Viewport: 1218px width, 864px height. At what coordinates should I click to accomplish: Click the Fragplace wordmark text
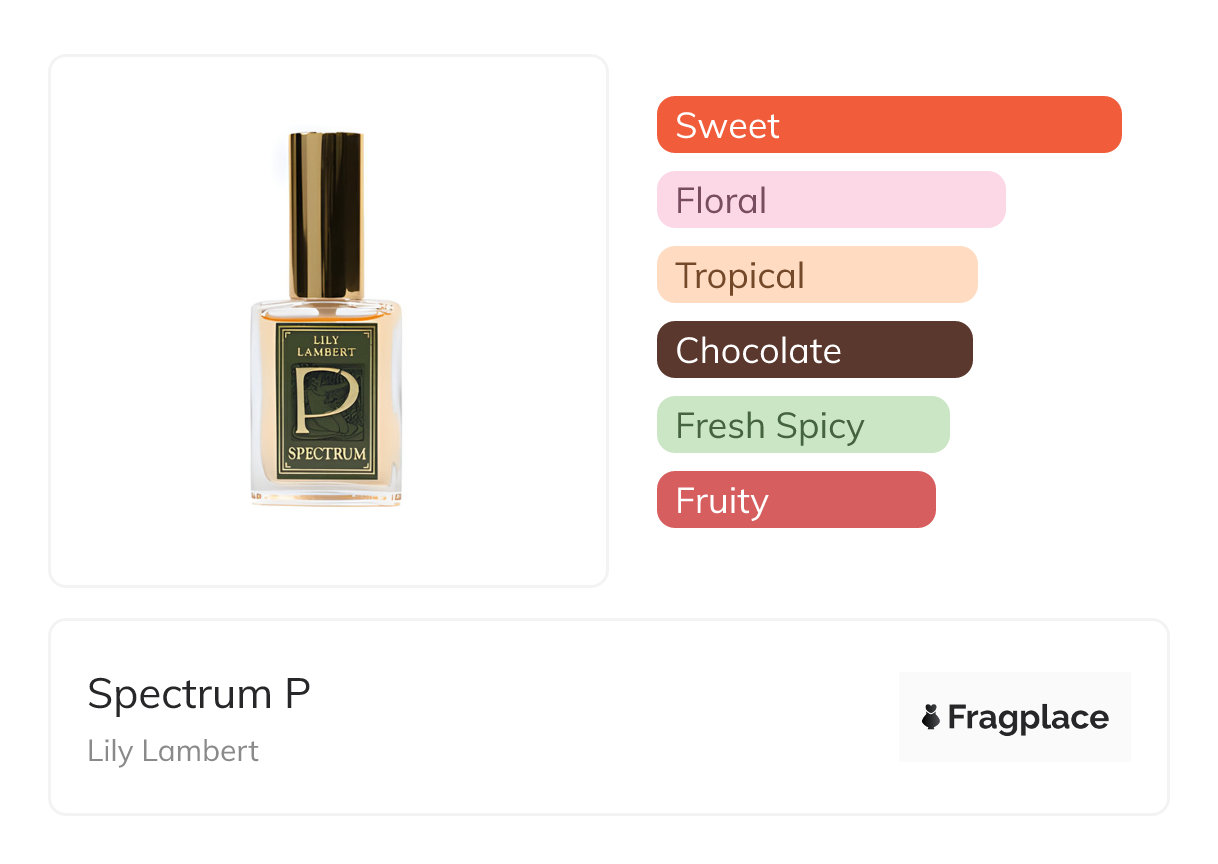(1028, 717)
